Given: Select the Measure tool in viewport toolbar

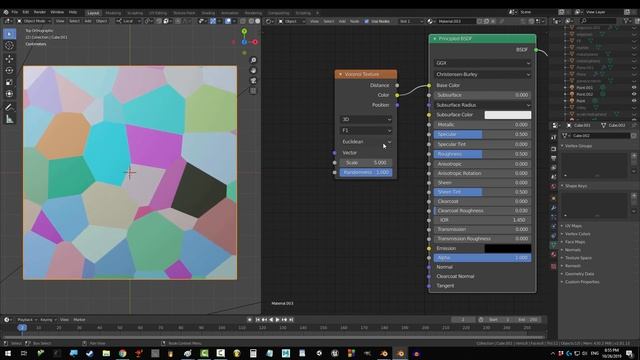Looking at the screenshot, I should 9,119.
